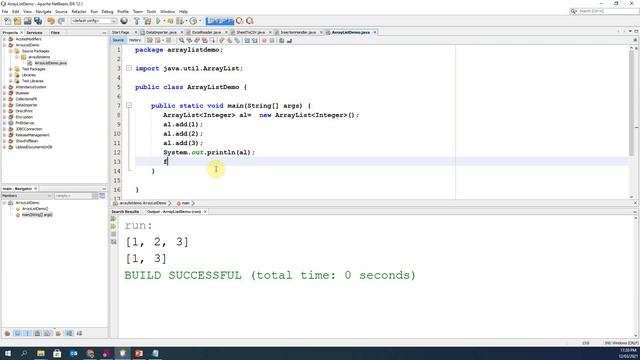The image size is (640, 360).
Task: Click the Stop icon in Output sidebar
Action: (113, 234)
